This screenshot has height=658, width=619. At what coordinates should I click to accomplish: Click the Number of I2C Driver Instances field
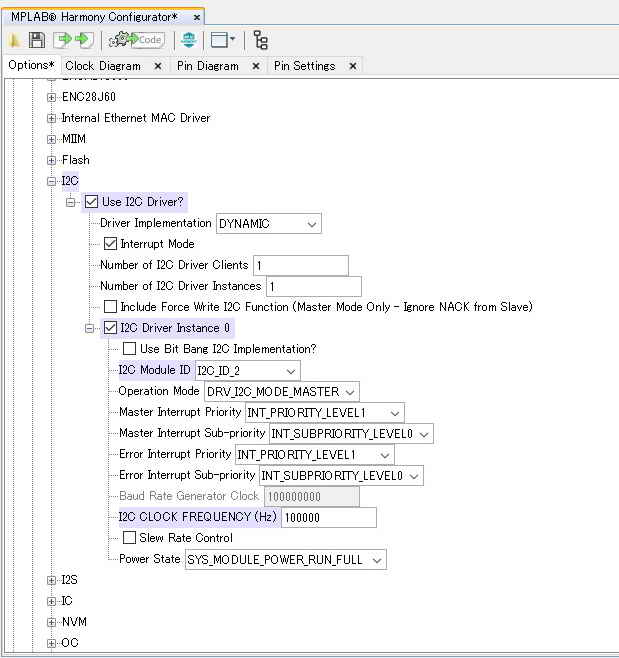314,287
